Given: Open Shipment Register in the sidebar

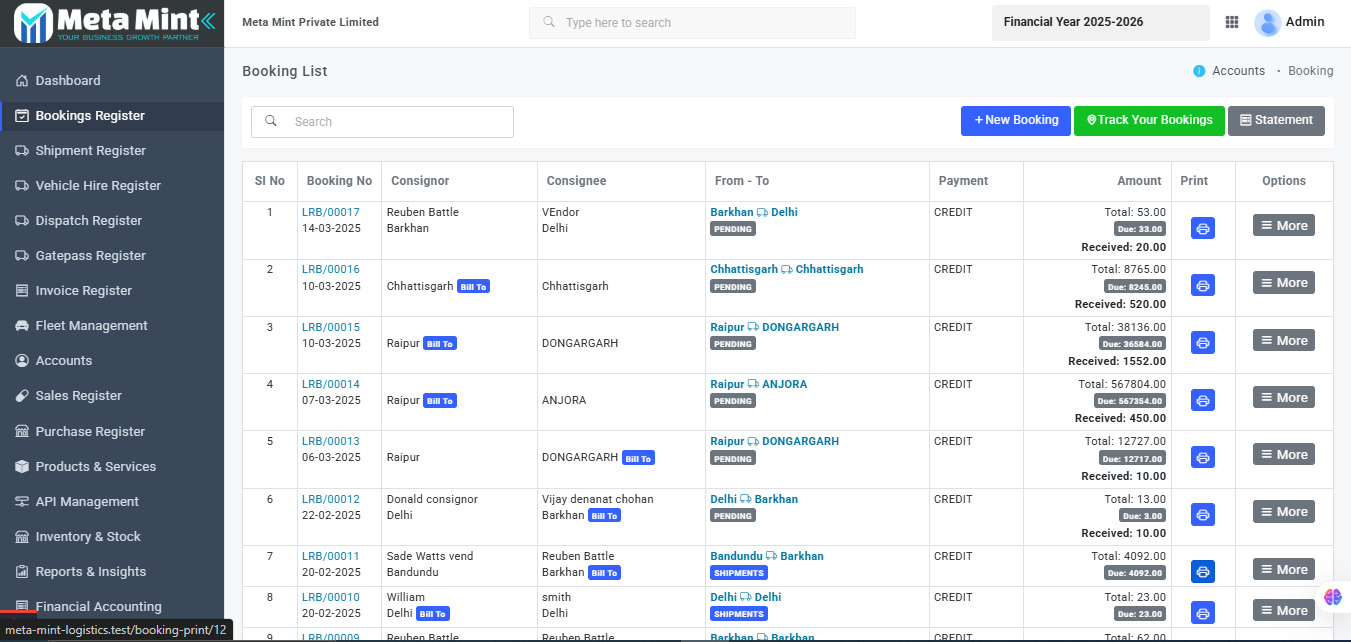Looking at the screenshot, I should click(90, 151).
